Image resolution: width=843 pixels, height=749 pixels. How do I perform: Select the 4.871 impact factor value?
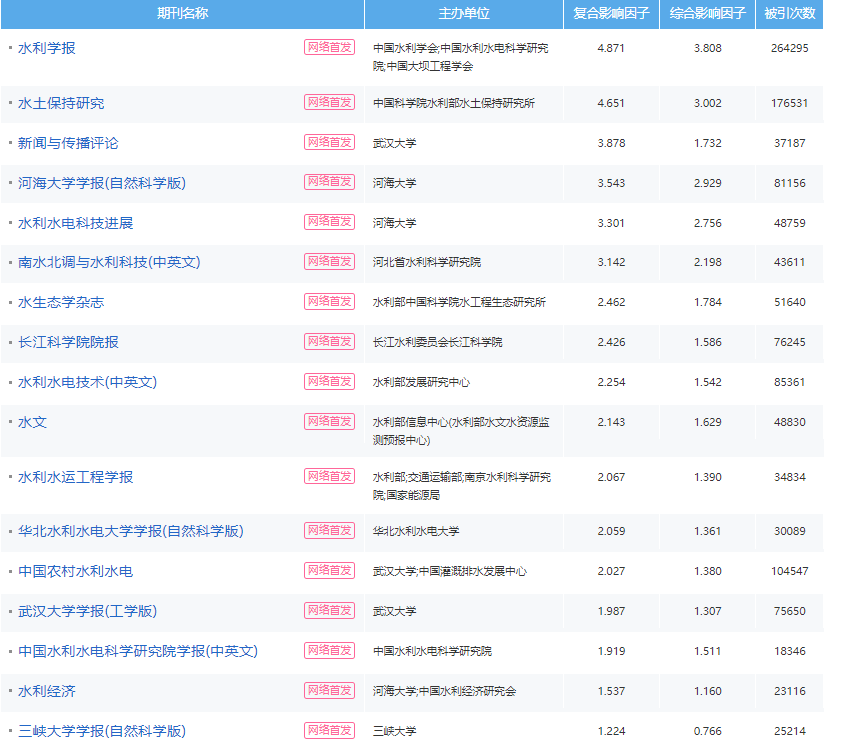(611, 48)
